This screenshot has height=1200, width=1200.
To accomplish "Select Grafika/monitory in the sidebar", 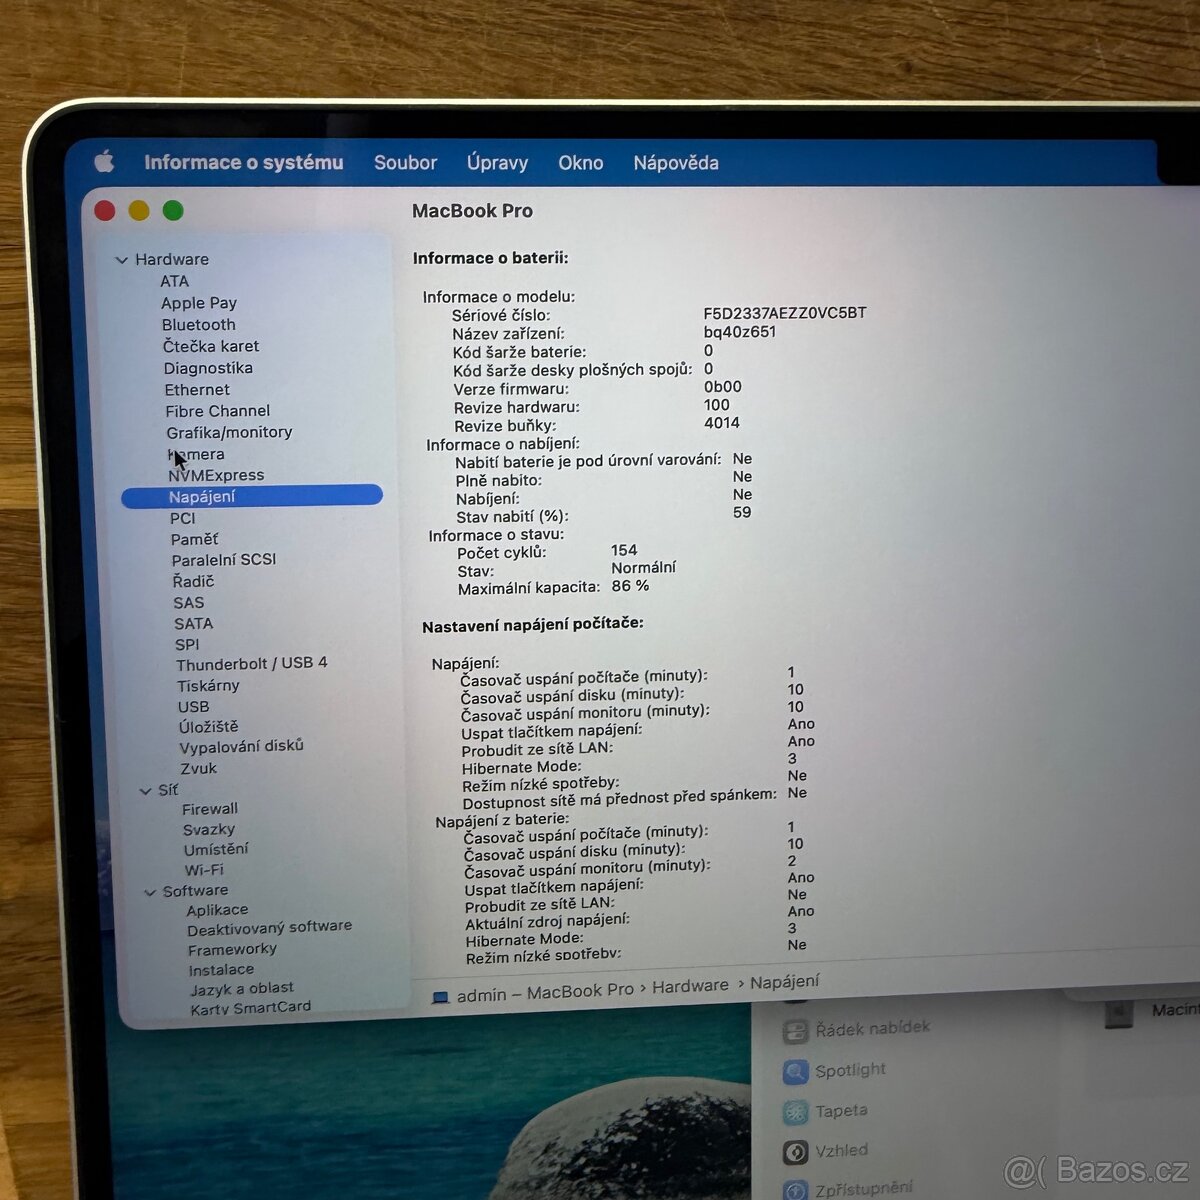I will (x=230, y=432).
